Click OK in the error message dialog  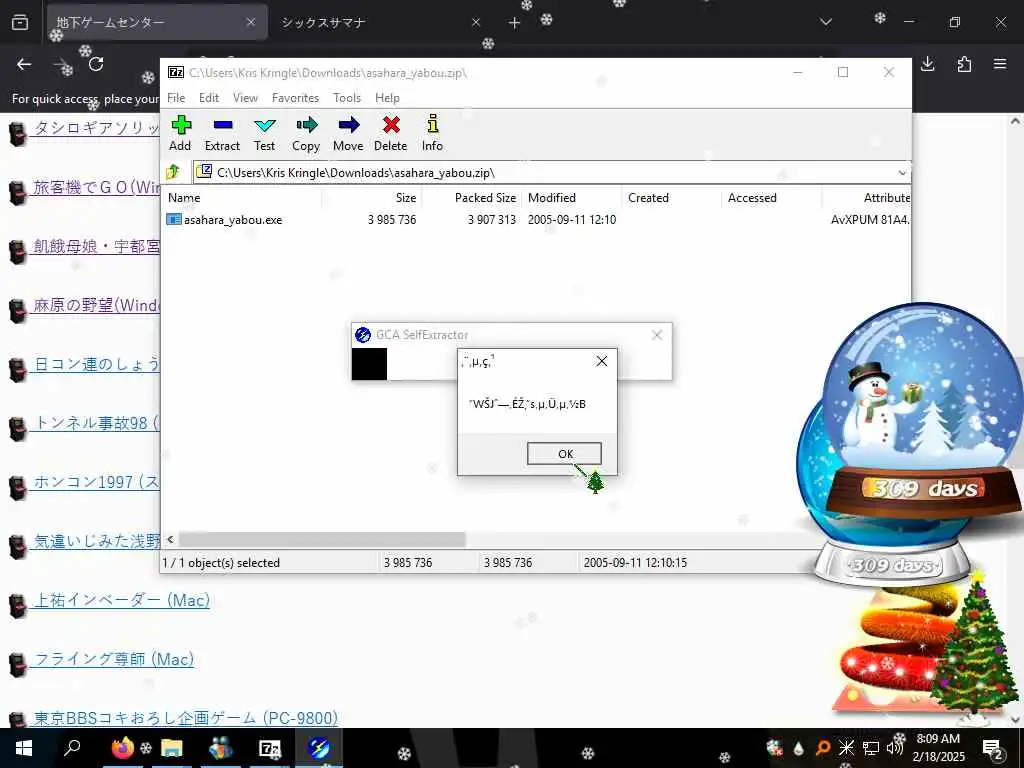(x=564, y=454)
